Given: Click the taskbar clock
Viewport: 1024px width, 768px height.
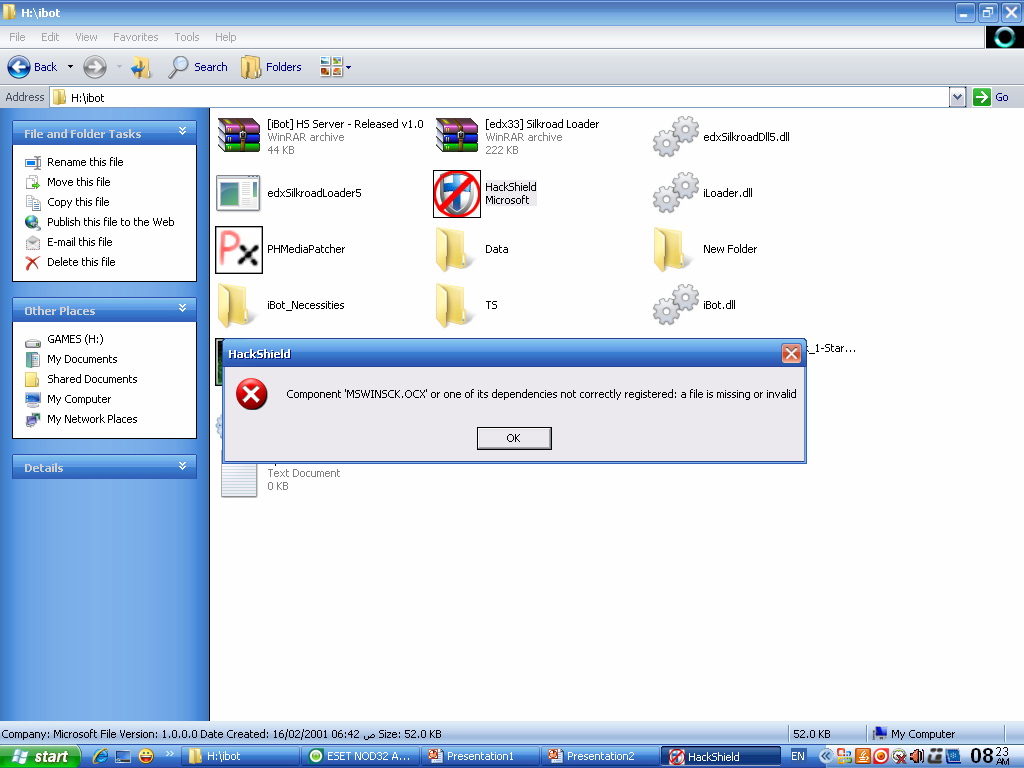Looking at the screenshot, I should point(990,756).
